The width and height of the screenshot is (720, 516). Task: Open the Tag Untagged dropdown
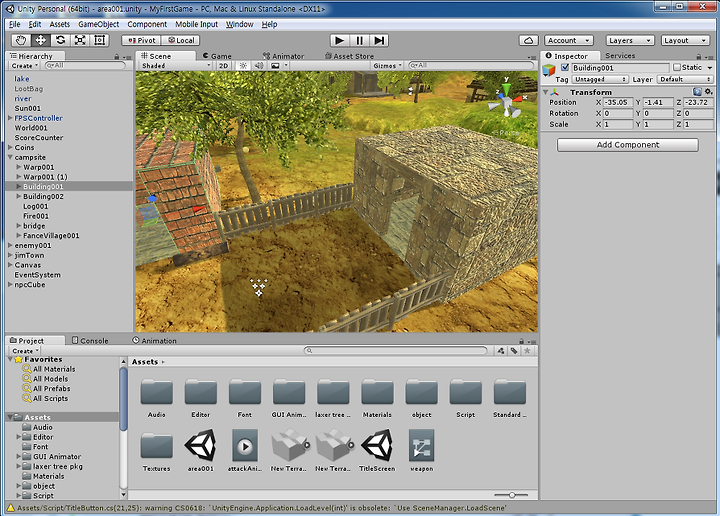[600, 79]
